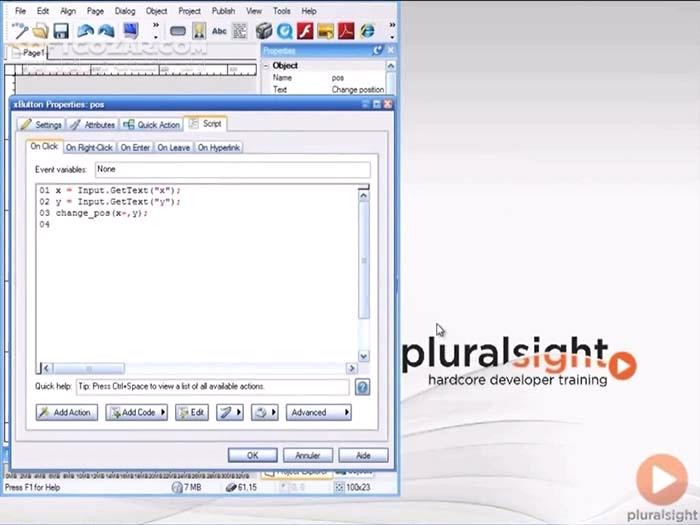Click the Aide help button
The height and width of the screenshot is (525, 700).
point(363,455)
